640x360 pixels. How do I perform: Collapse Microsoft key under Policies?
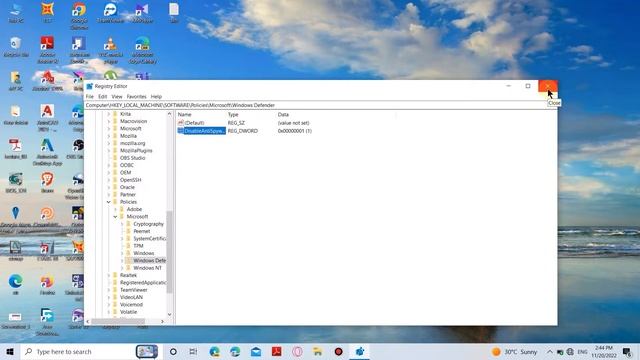click(115, 216)
